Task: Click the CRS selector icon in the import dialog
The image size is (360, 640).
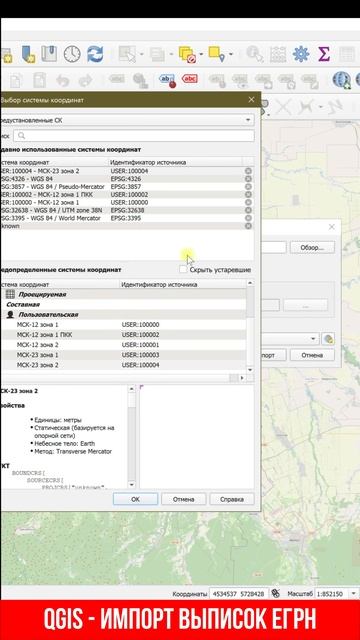Action: point(328,339)
